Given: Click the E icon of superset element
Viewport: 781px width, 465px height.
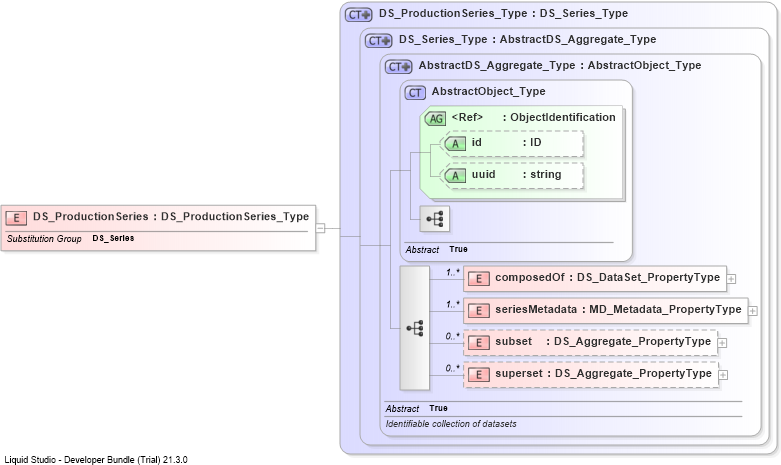Looking at the screenshot, I should 479,374.
